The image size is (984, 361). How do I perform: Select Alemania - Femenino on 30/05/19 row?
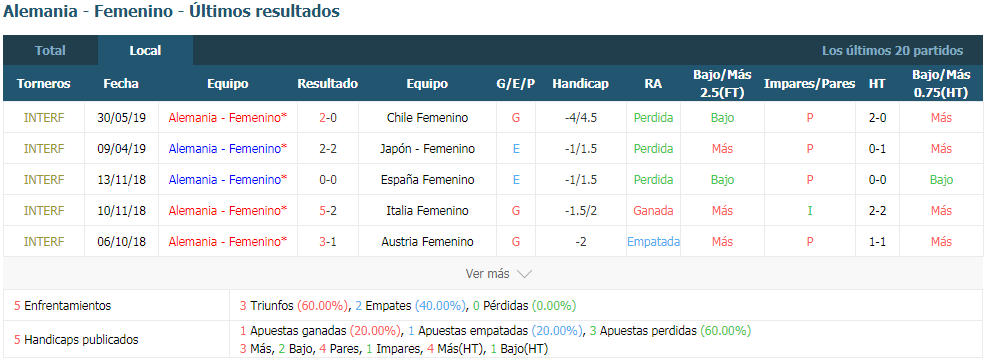[228, 117]
